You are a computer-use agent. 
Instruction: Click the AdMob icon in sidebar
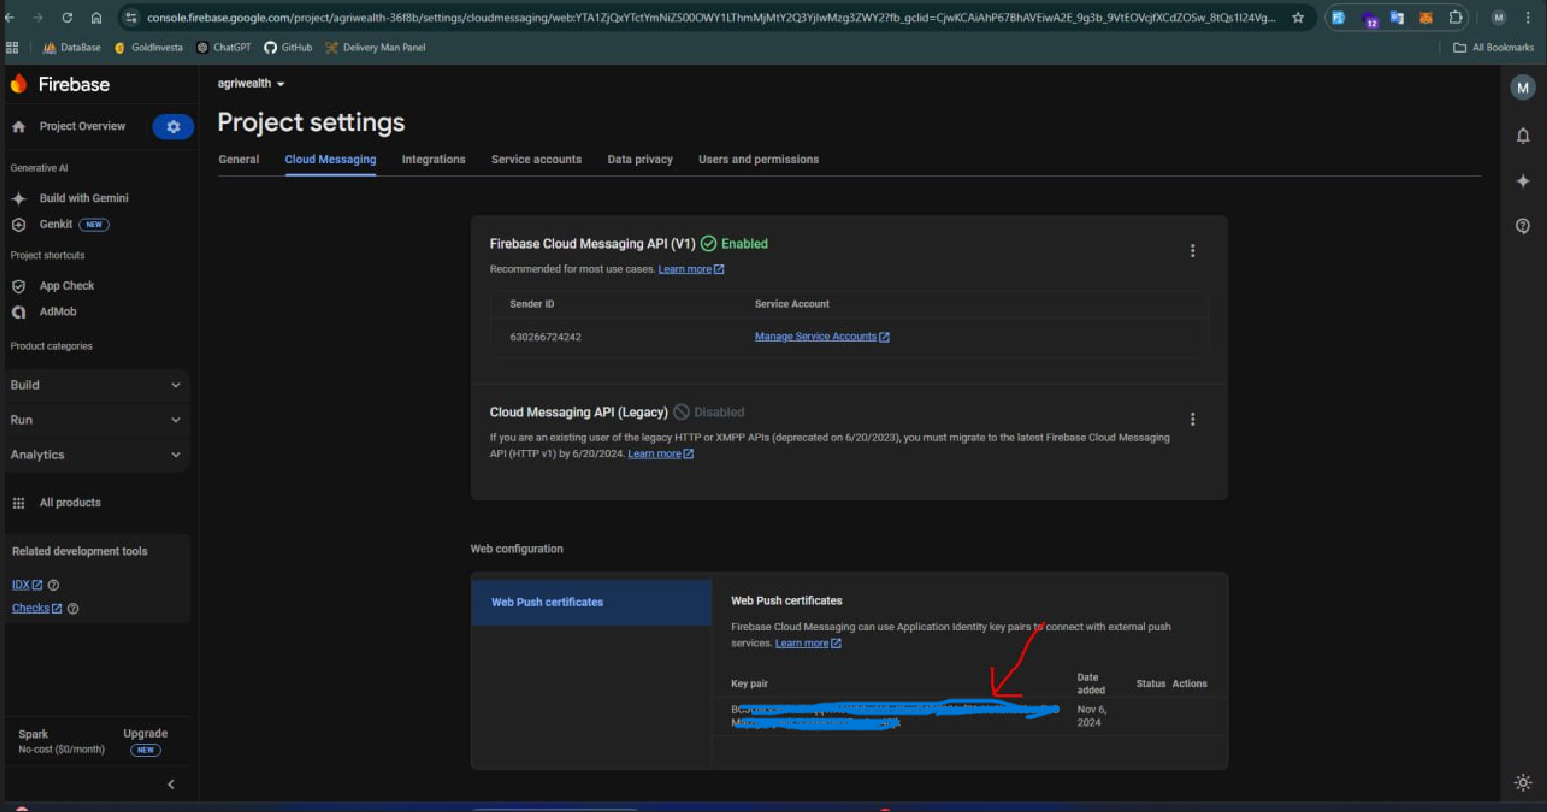coord(18,312)
